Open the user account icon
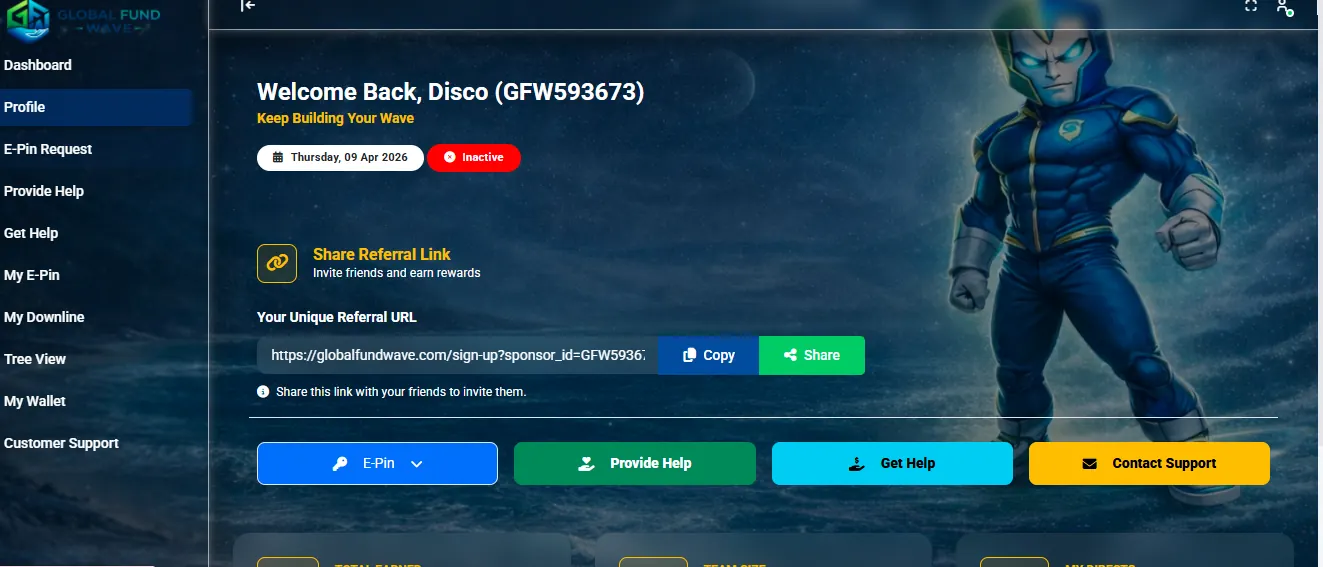This screenshot has height=567, width=1323. click(1284, 7)
